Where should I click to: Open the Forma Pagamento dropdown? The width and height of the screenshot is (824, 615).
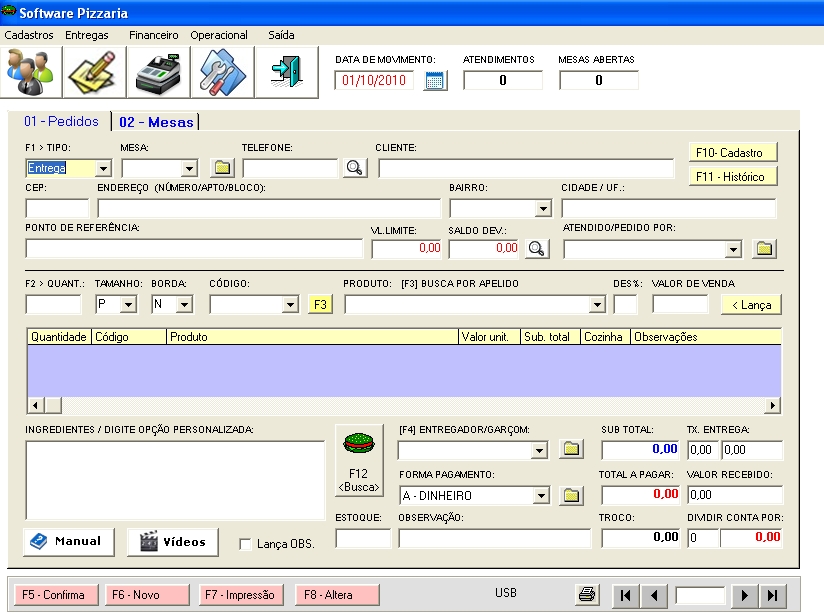pos(541,495)
